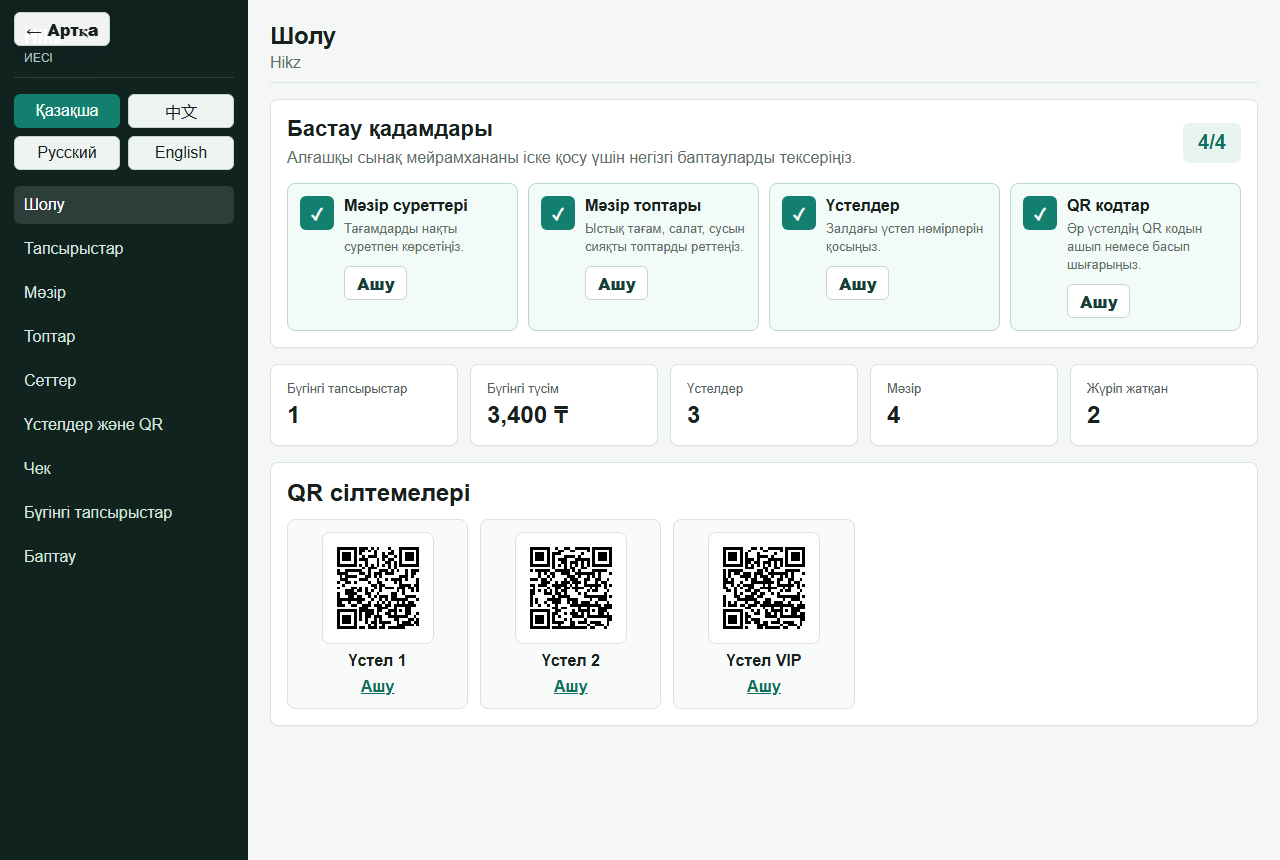The height and width of the screenshot is (860, 1280).
Task: Open Тапсырыстар in the sidebar
Action: click(x=124, y=249)
